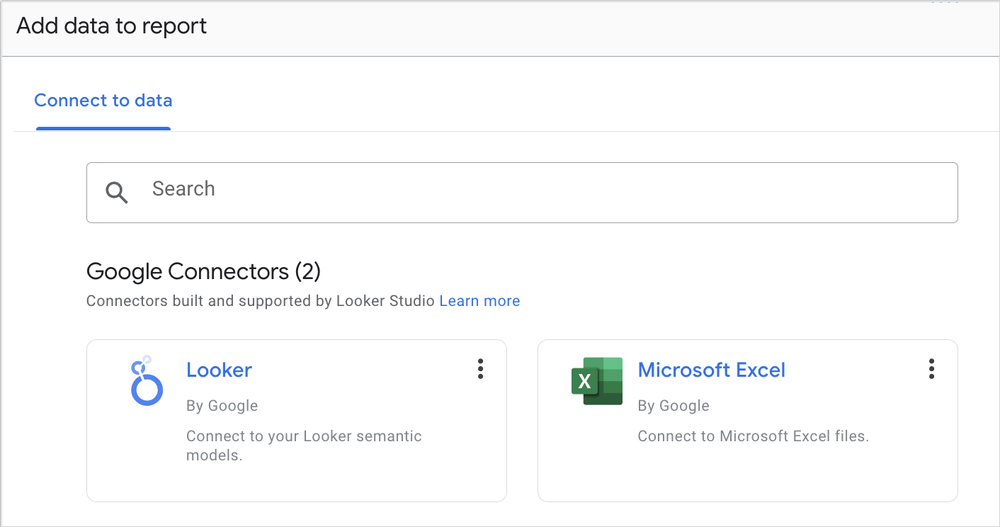
Task: Open the Looker connector's three-dot menu
Action: click(x=480, y=369)
